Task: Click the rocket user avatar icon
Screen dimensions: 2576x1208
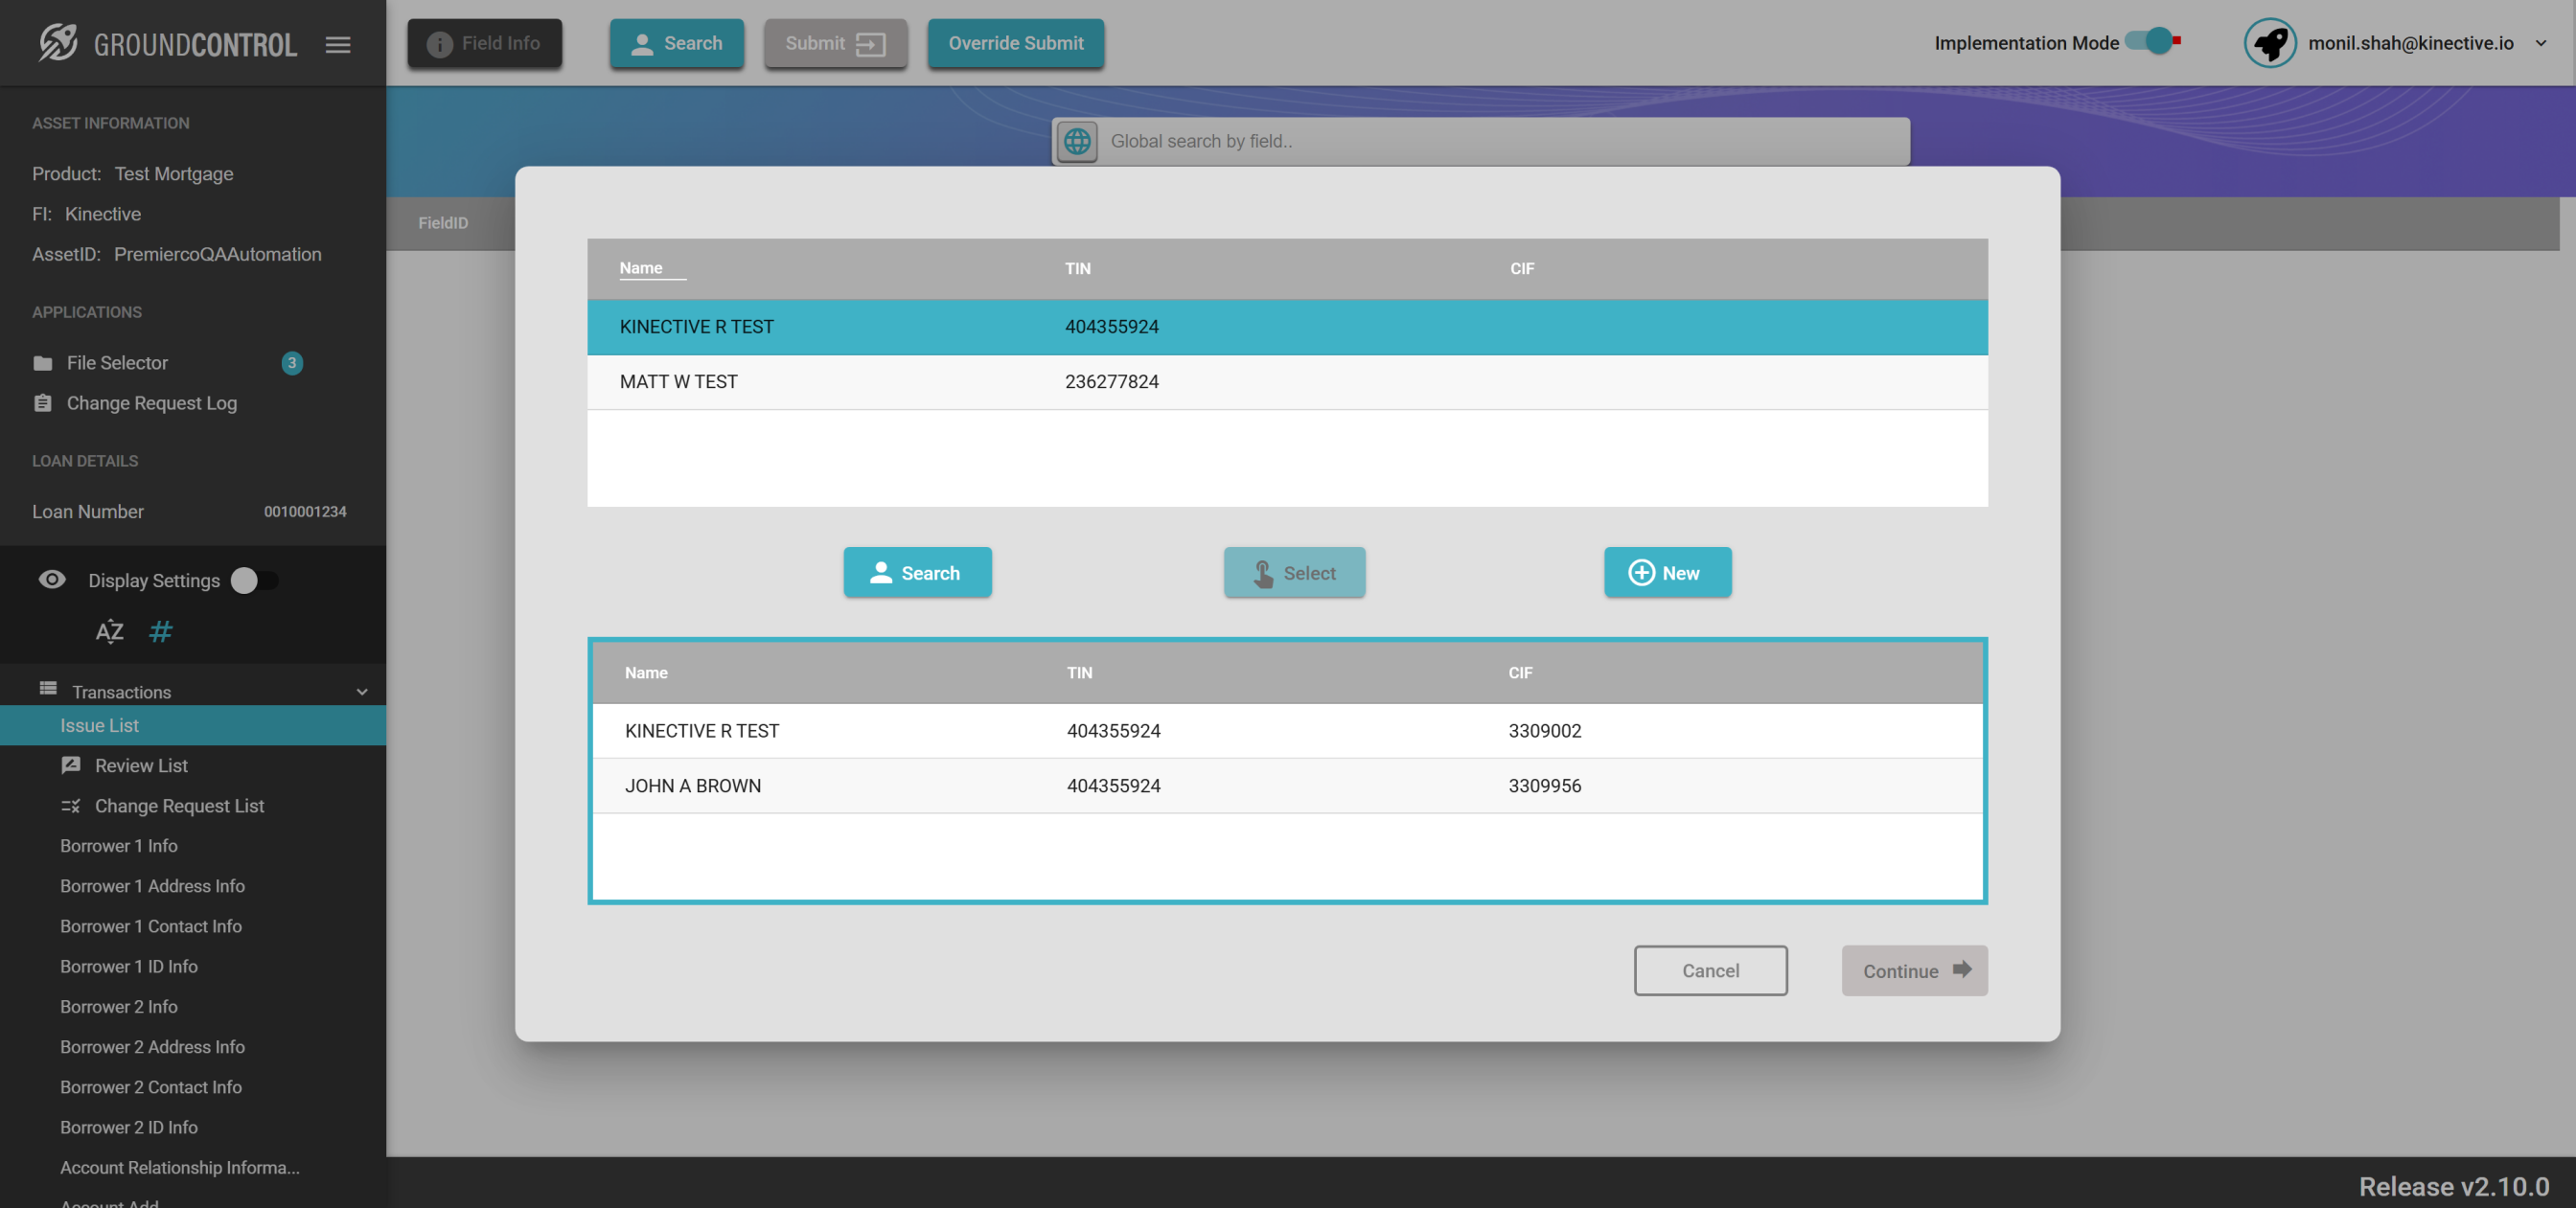Action: [x=2270, y=43]
